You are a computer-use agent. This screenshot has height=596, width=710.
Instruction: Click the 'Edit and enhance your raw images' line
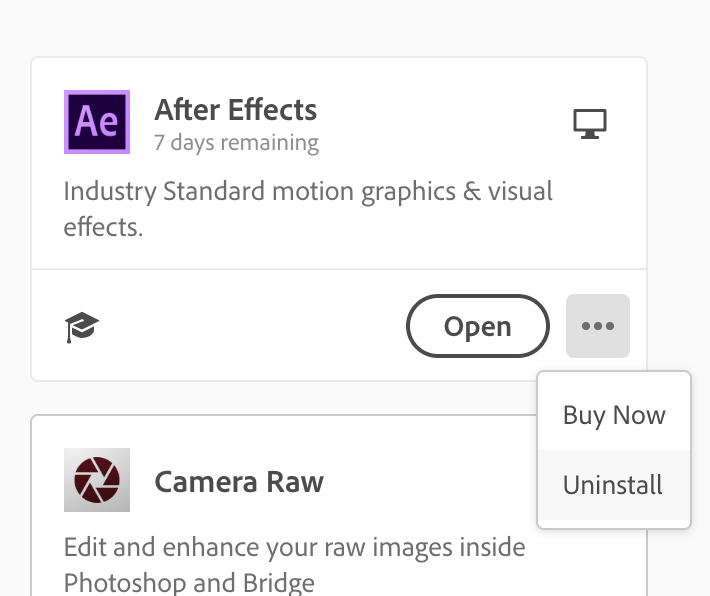coord(294,548)
